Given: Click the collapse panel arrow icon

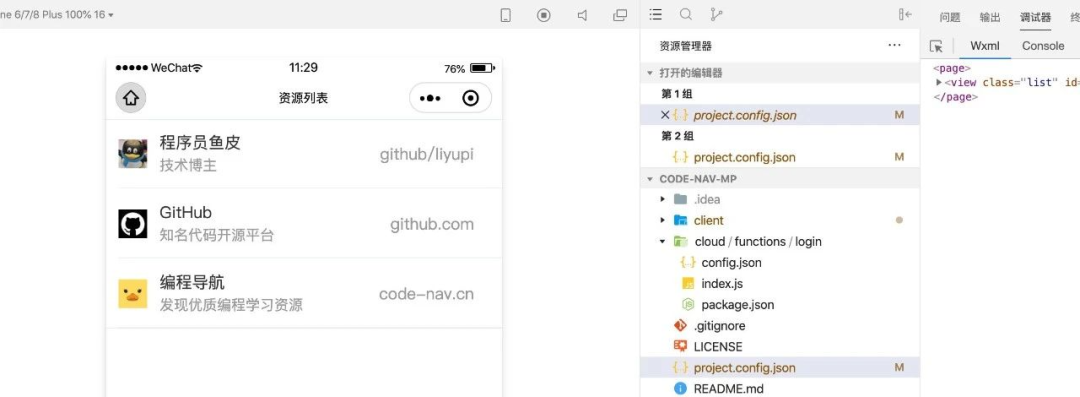Looking at the screenshot, I should tap(906, 14).
